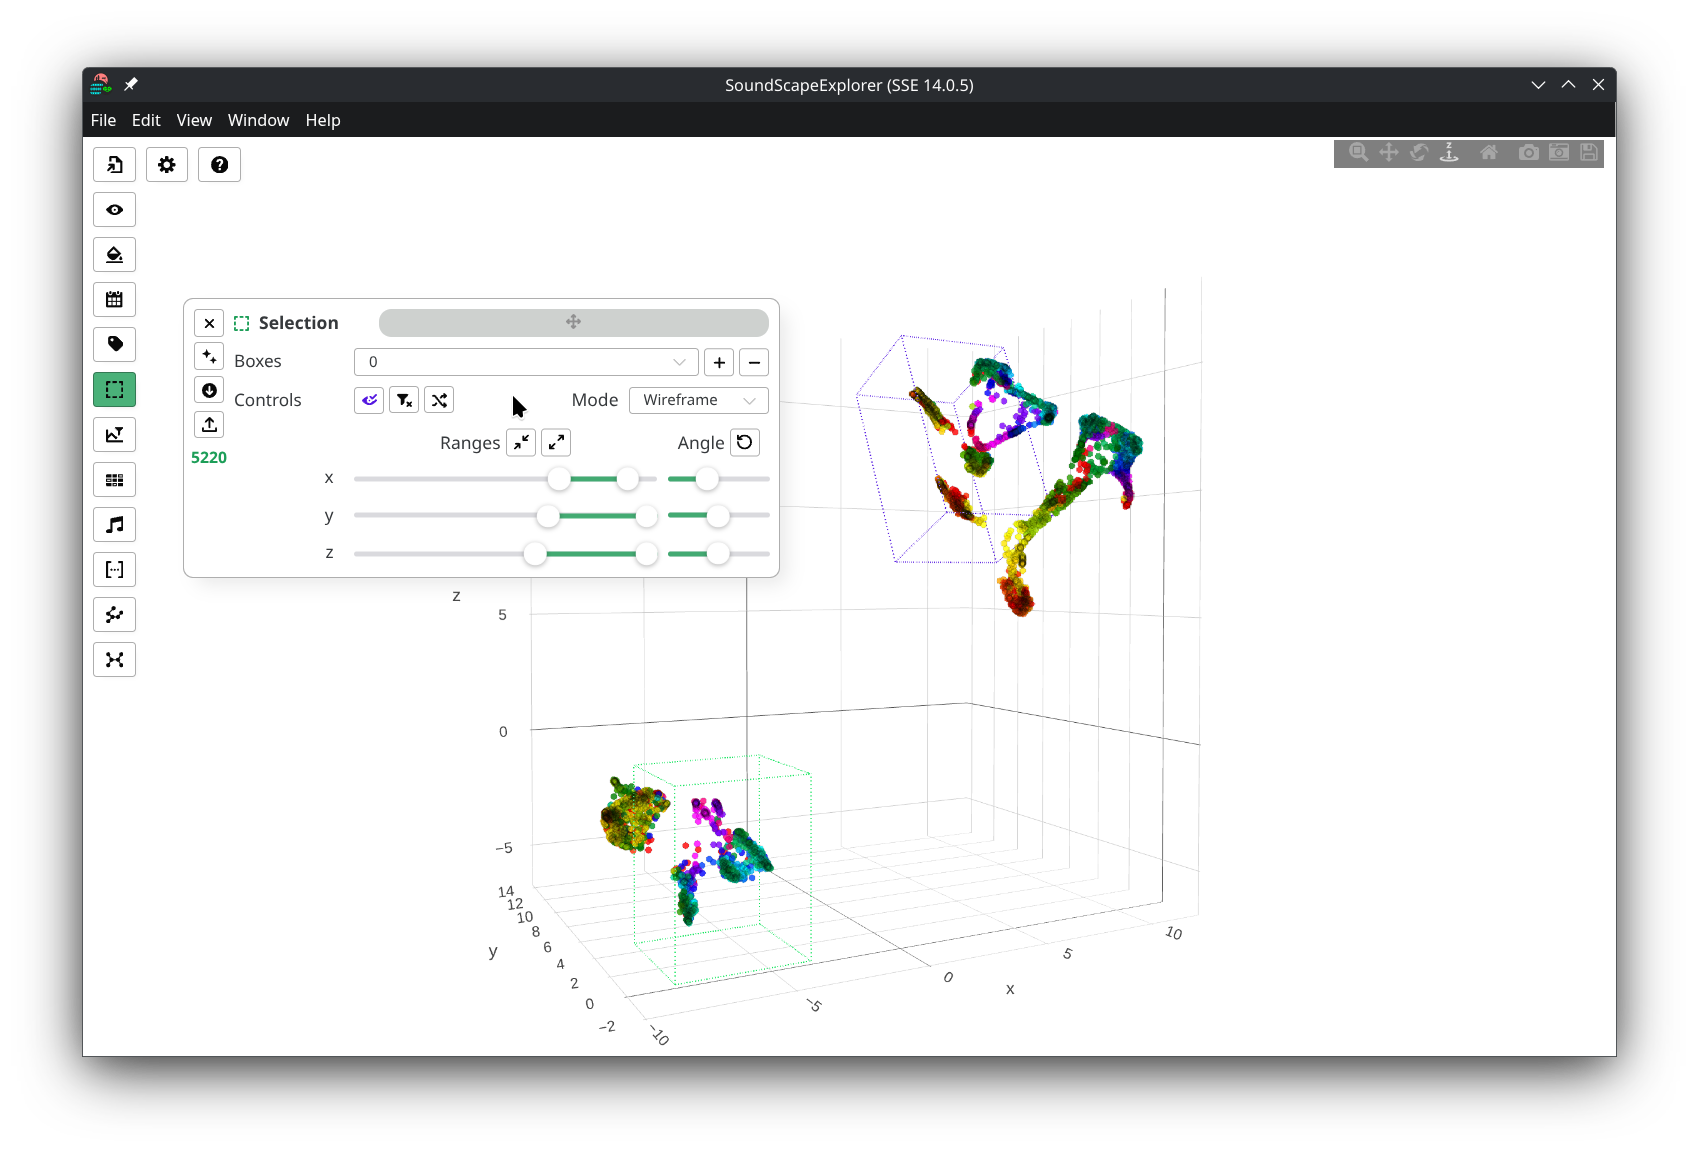Add a box with the plus button
The image size is (1698, 1153).
[x=719, y=362]
